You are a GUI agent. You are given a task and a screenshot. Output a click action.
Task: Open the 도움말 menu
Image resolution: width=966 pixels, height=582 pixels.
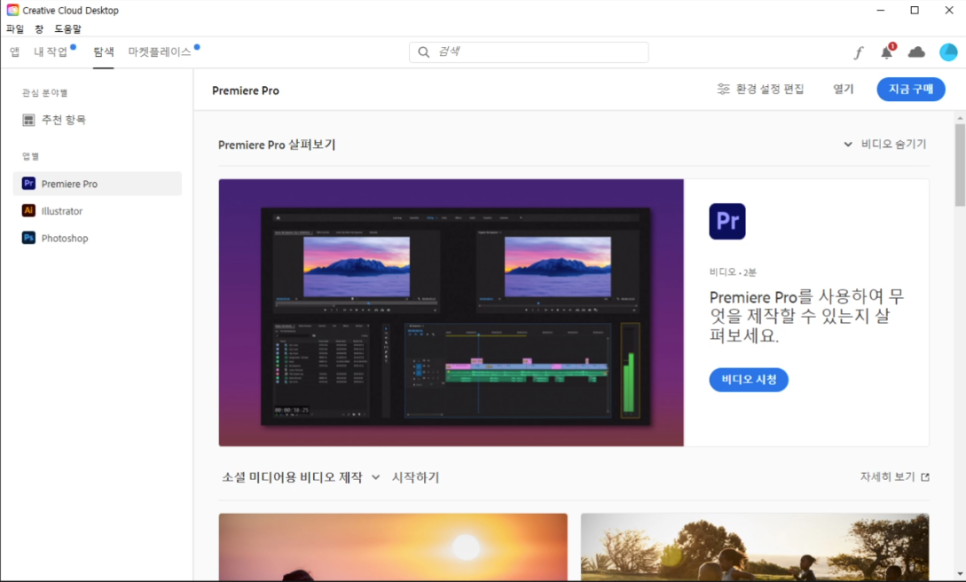pyautogui.click(x=68, y=29)
